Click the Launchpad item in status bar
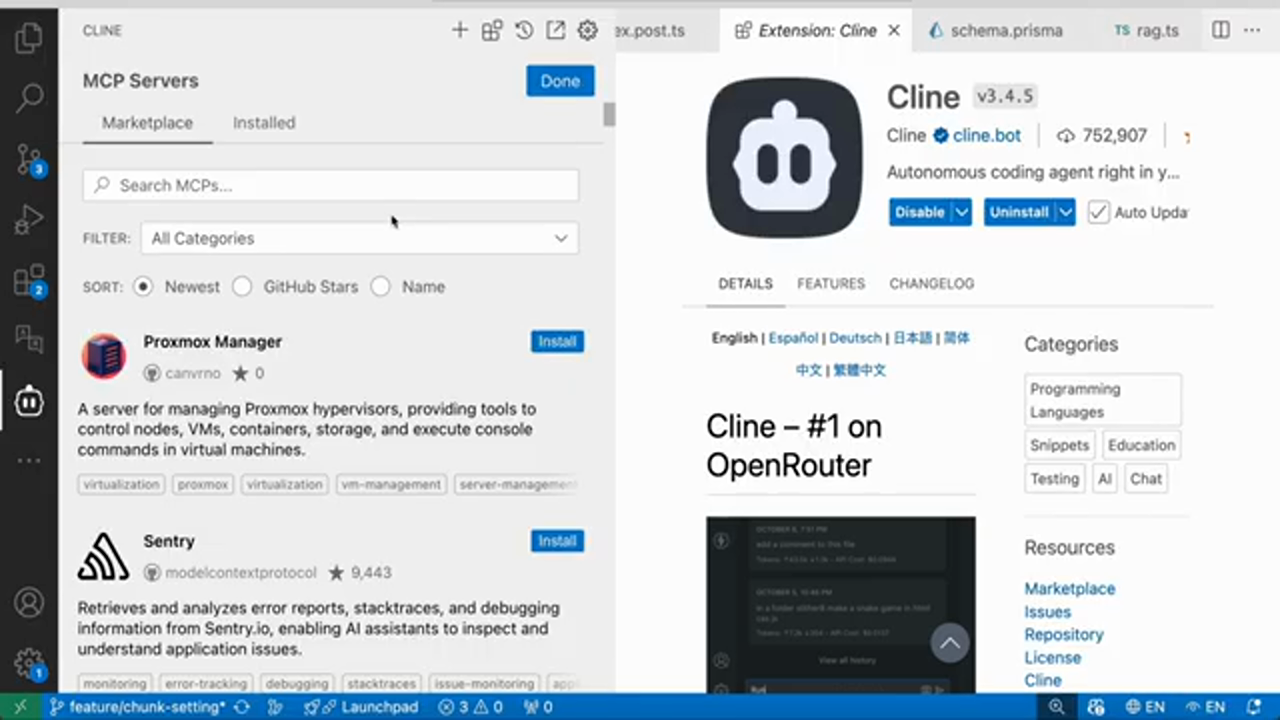The width and height of the screenshot is (1280, 720). click(x=361, y=707)
